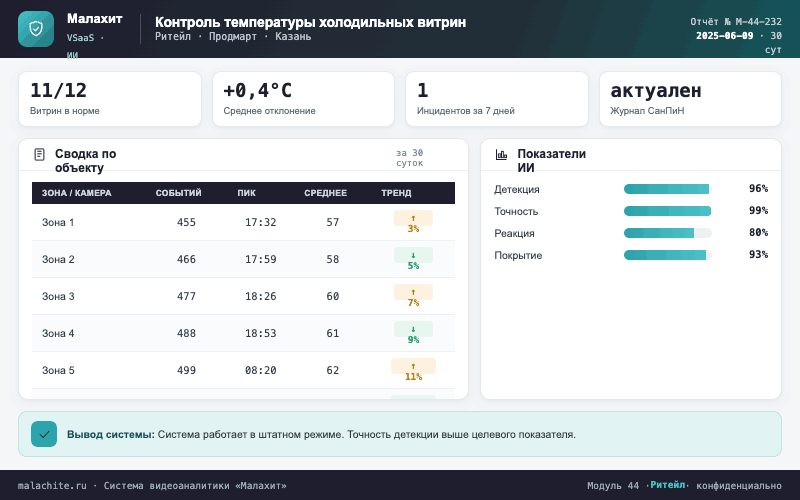800x500 pixels.
Task: Click the 96% detection value
Action: [x=758, y=188]
